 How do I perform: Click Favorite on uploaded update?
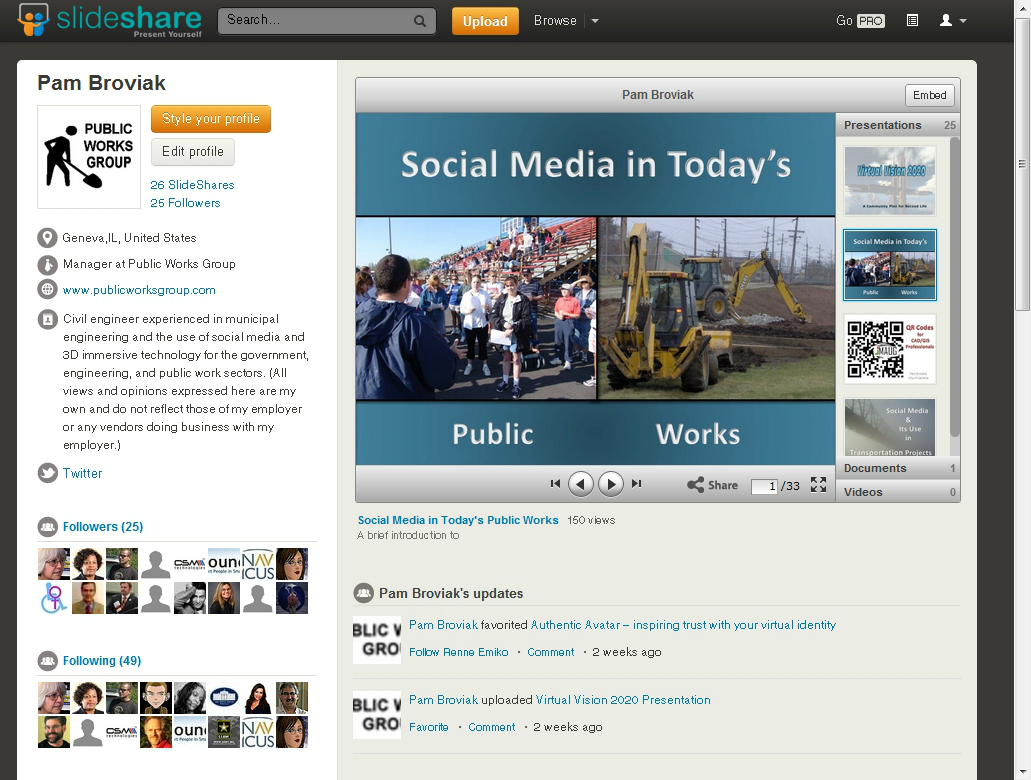click(x=429, y=727)
